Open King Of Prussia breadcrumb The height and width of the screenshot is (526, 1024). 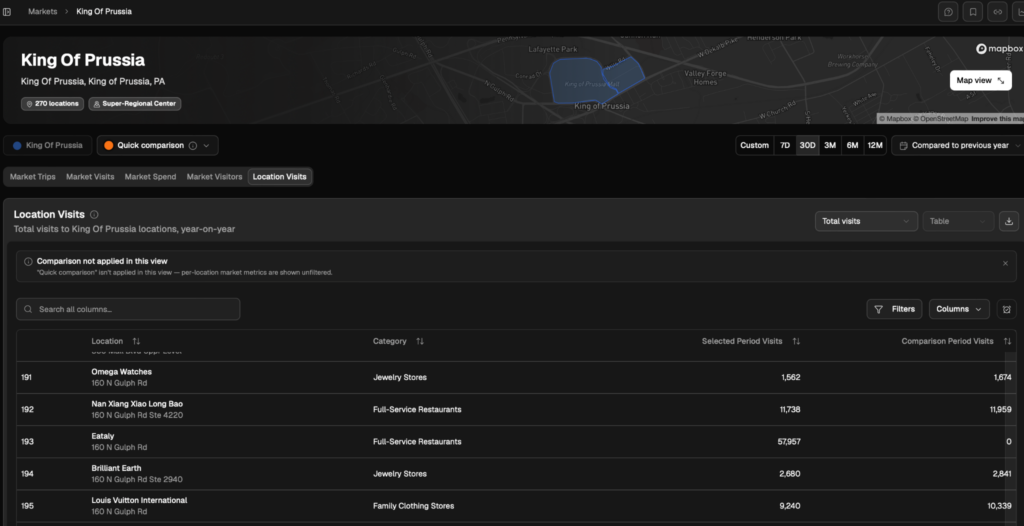104,12
